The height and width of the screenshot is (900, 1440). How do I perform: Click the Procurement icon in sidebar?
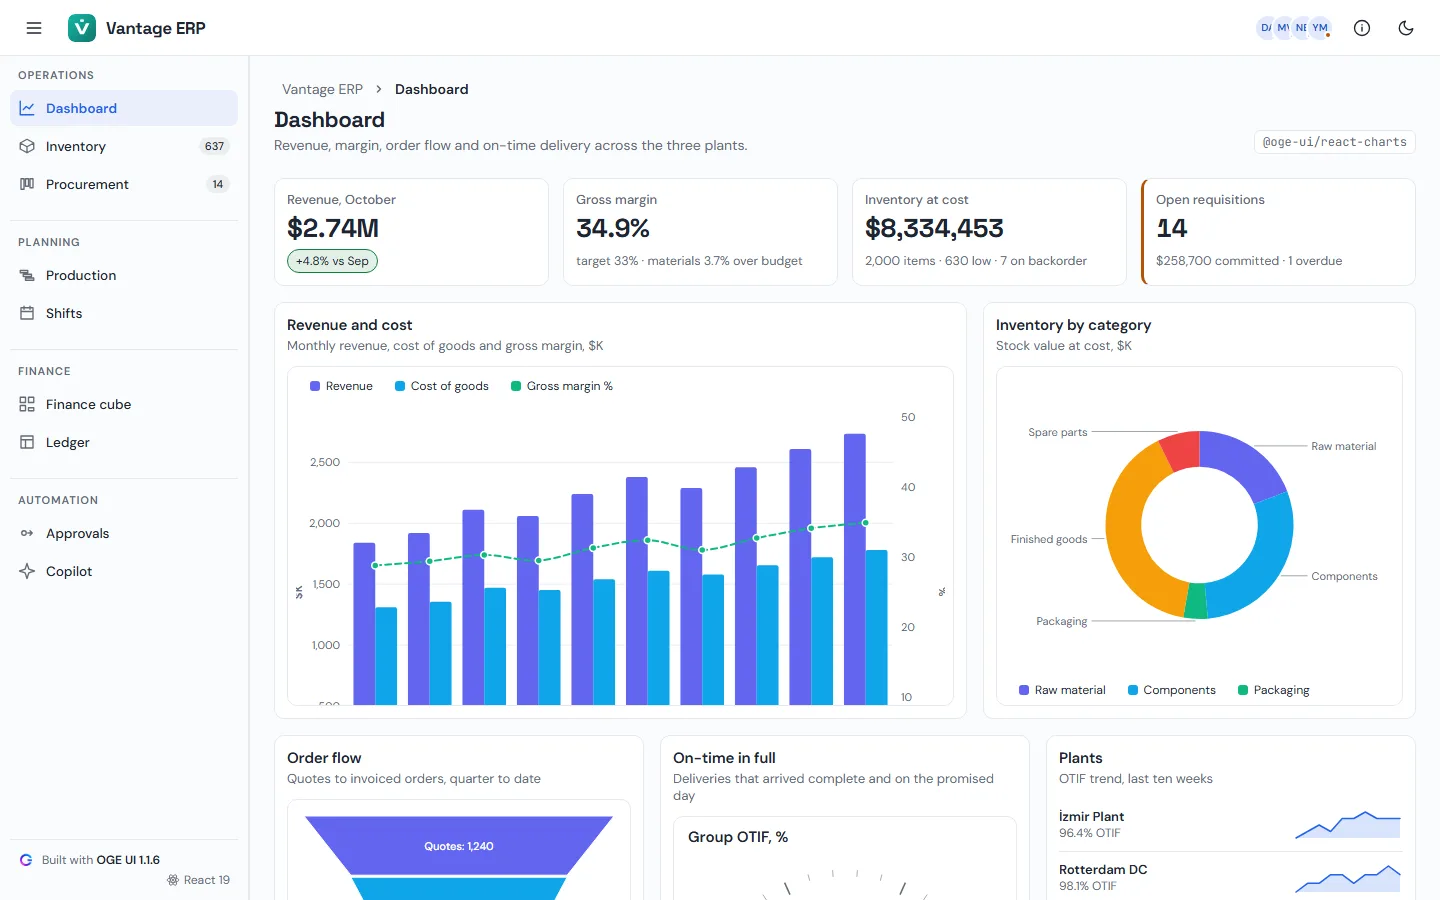(27, 184)
